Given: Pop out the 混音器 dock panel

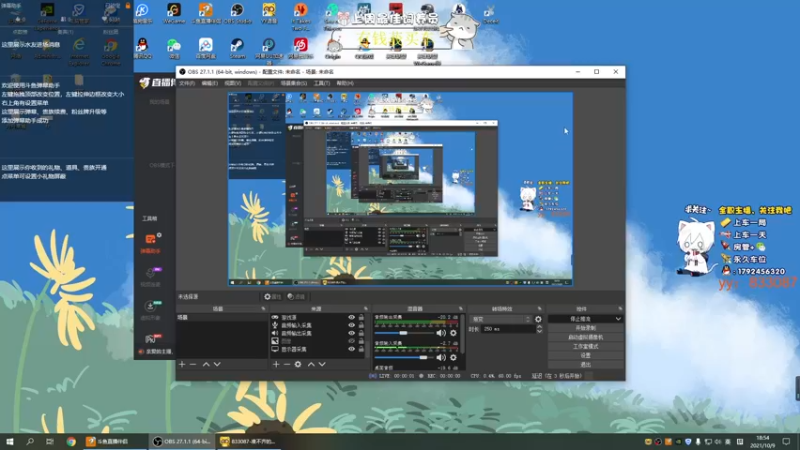Looking at the screenshot, I should (461, 309).
